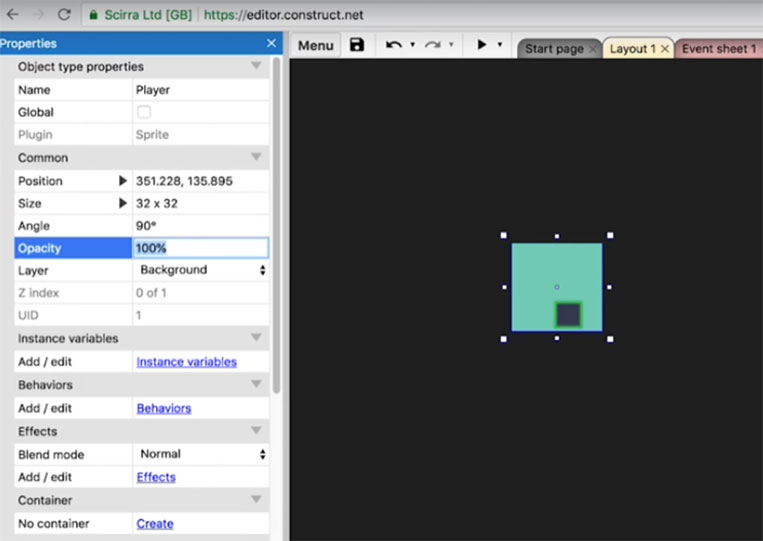Click the Opacity 100% input field
This screenshot has width=763, height=541.
200,248
